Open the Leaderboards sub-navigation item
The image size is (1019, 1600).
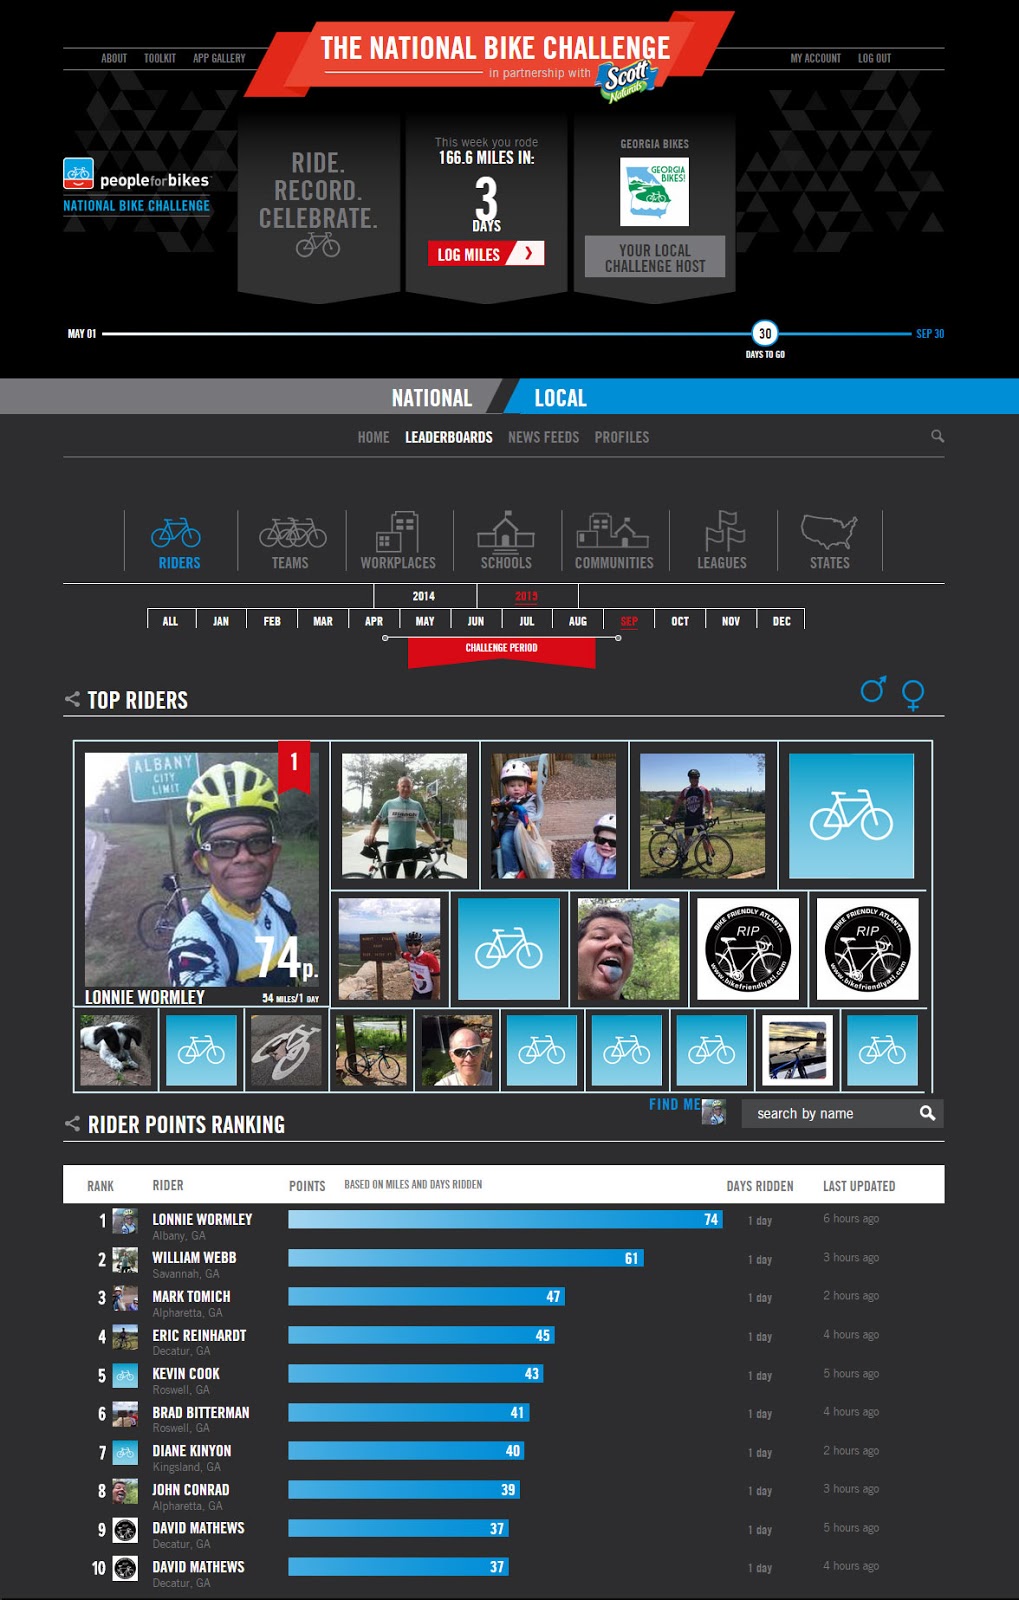coord(448,437)
